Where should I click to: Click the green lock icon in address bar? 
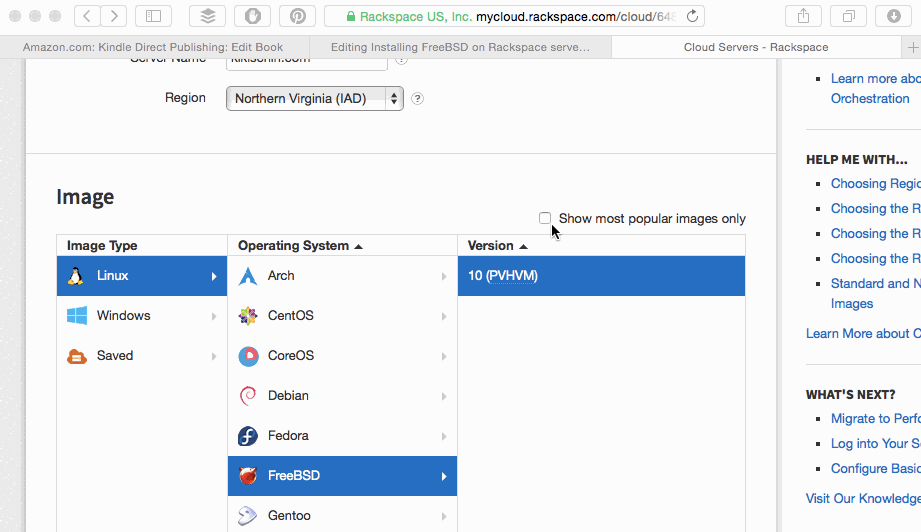[351, 16]
